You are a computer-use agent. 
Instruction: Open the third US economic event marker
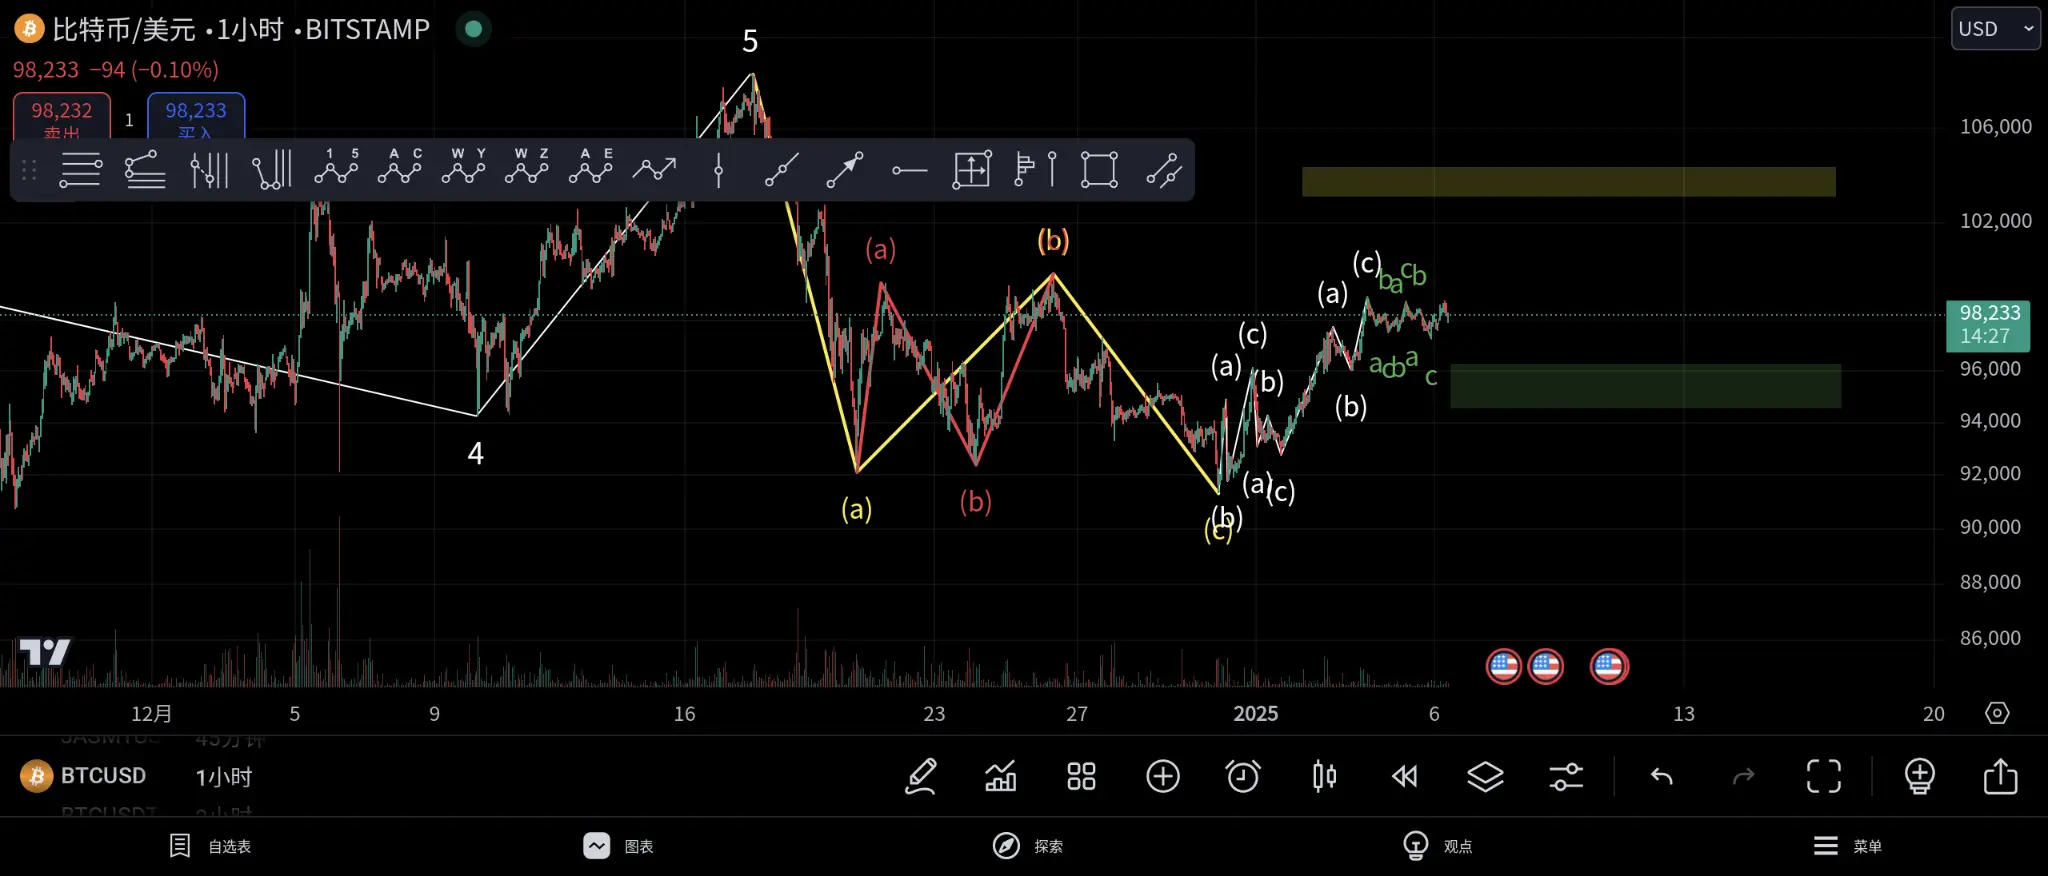(1609, 666)
